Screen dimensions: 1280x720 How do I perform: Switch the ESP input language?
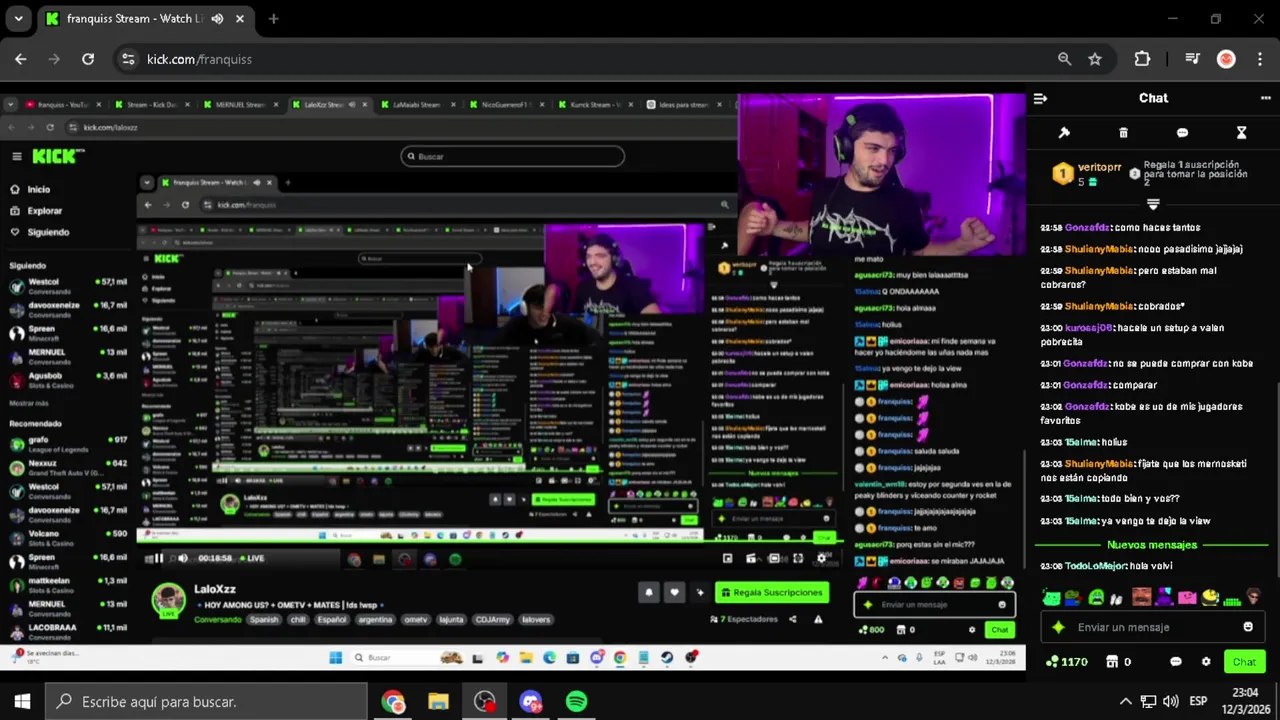click(1197, 701)
